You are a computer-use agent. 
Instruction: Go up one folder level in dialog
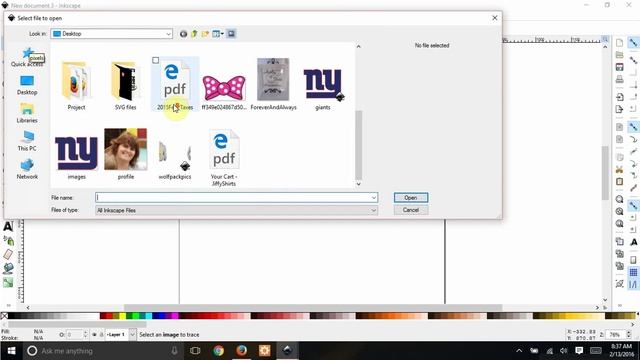(194, 34)
